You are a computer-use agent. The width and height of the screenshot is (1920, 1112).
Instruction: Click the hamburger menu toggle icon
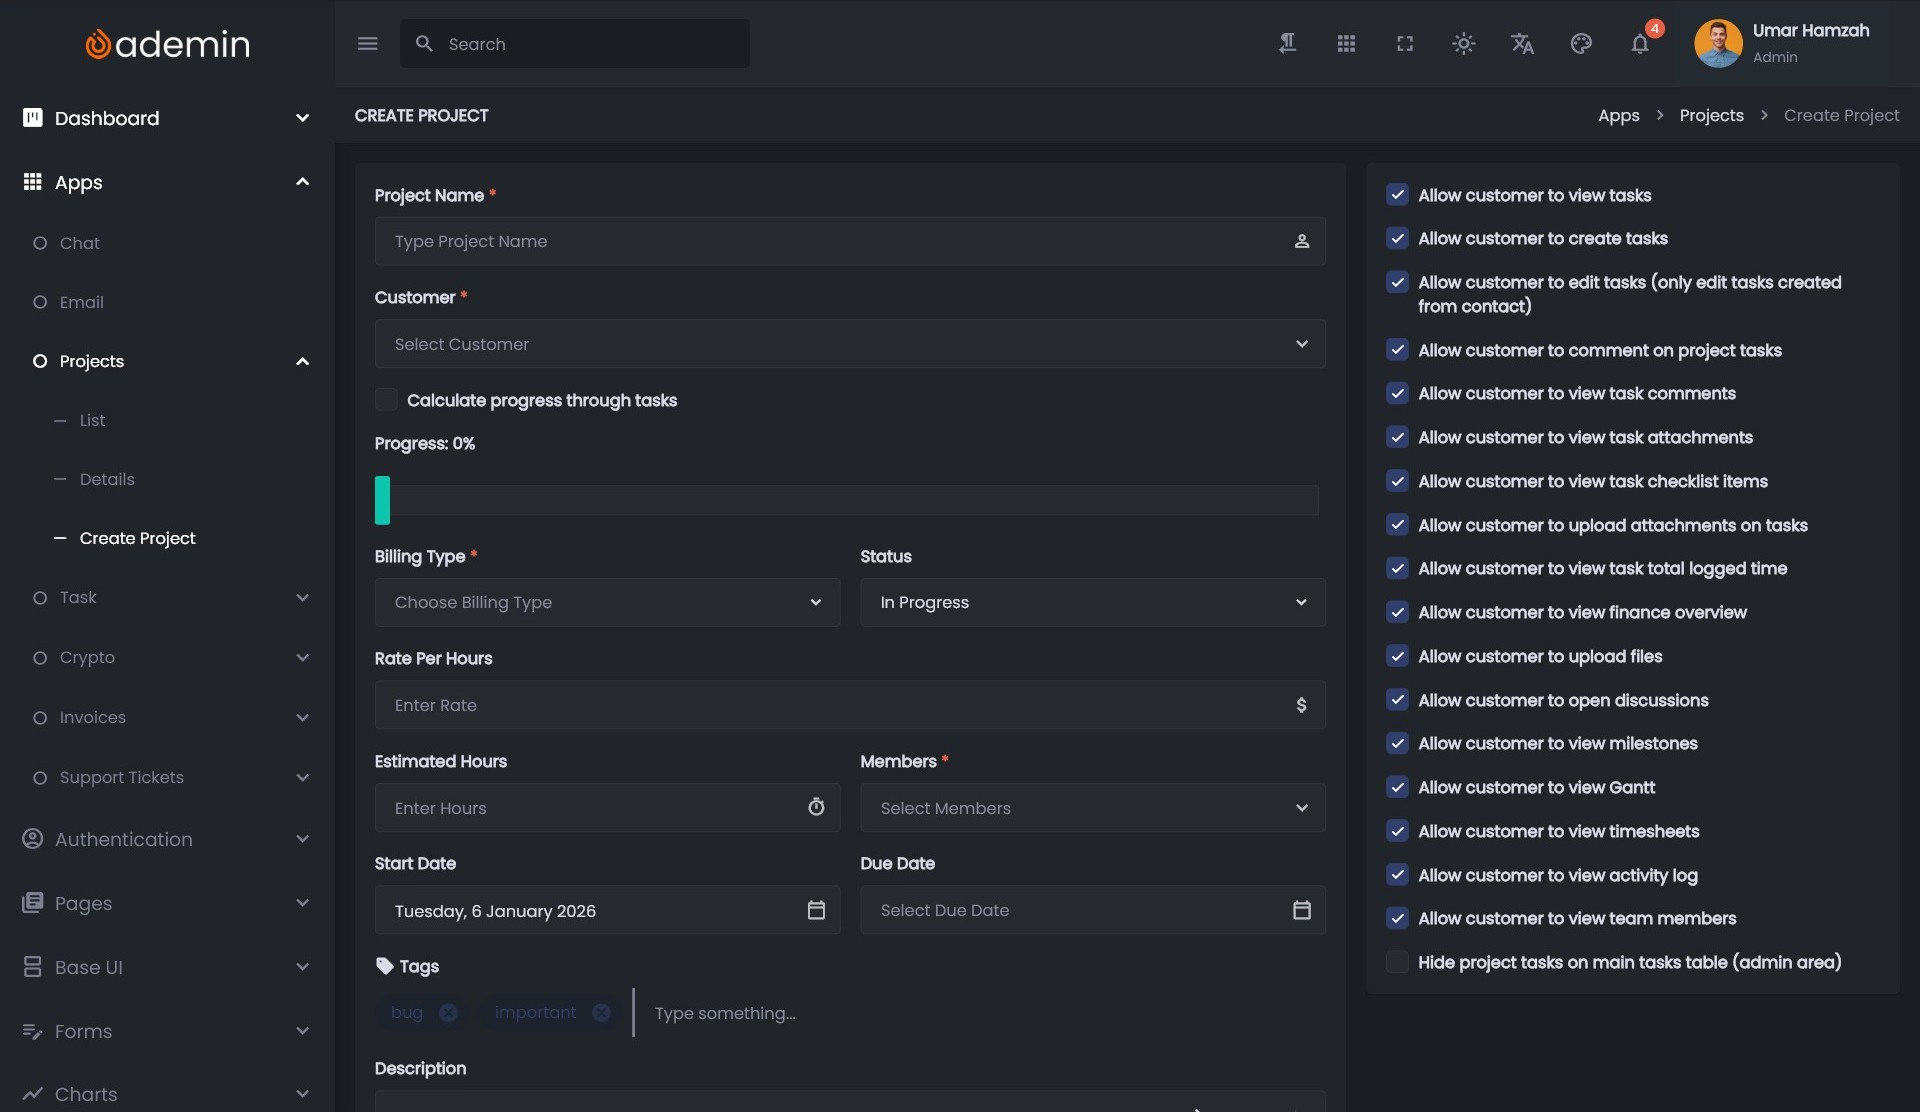click(x=367, y=44)
